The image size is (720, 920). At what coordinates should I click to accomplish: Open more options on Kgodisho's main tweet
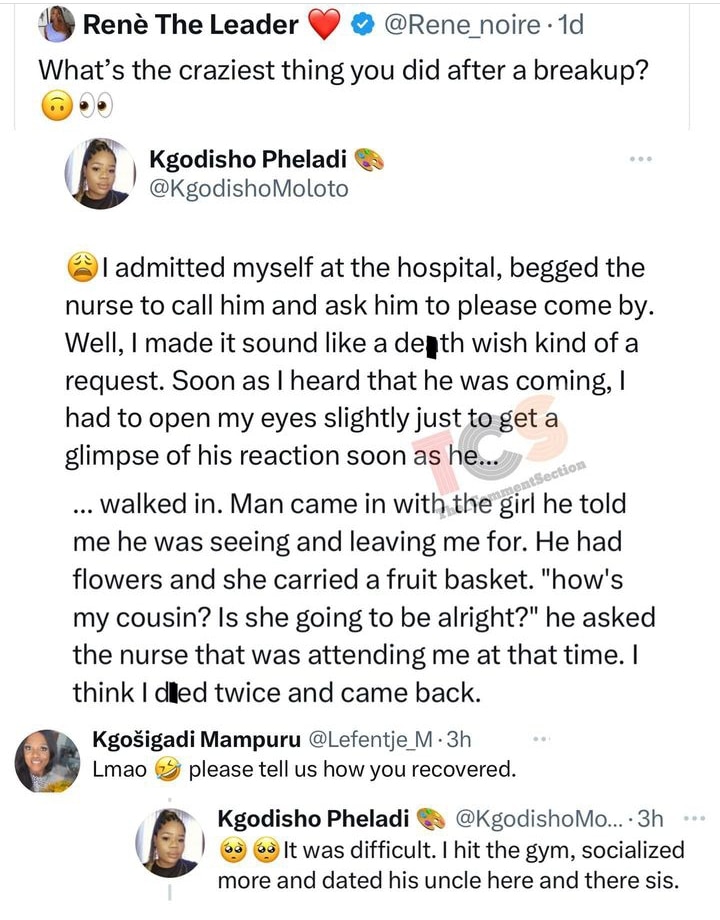coord(641,159)
